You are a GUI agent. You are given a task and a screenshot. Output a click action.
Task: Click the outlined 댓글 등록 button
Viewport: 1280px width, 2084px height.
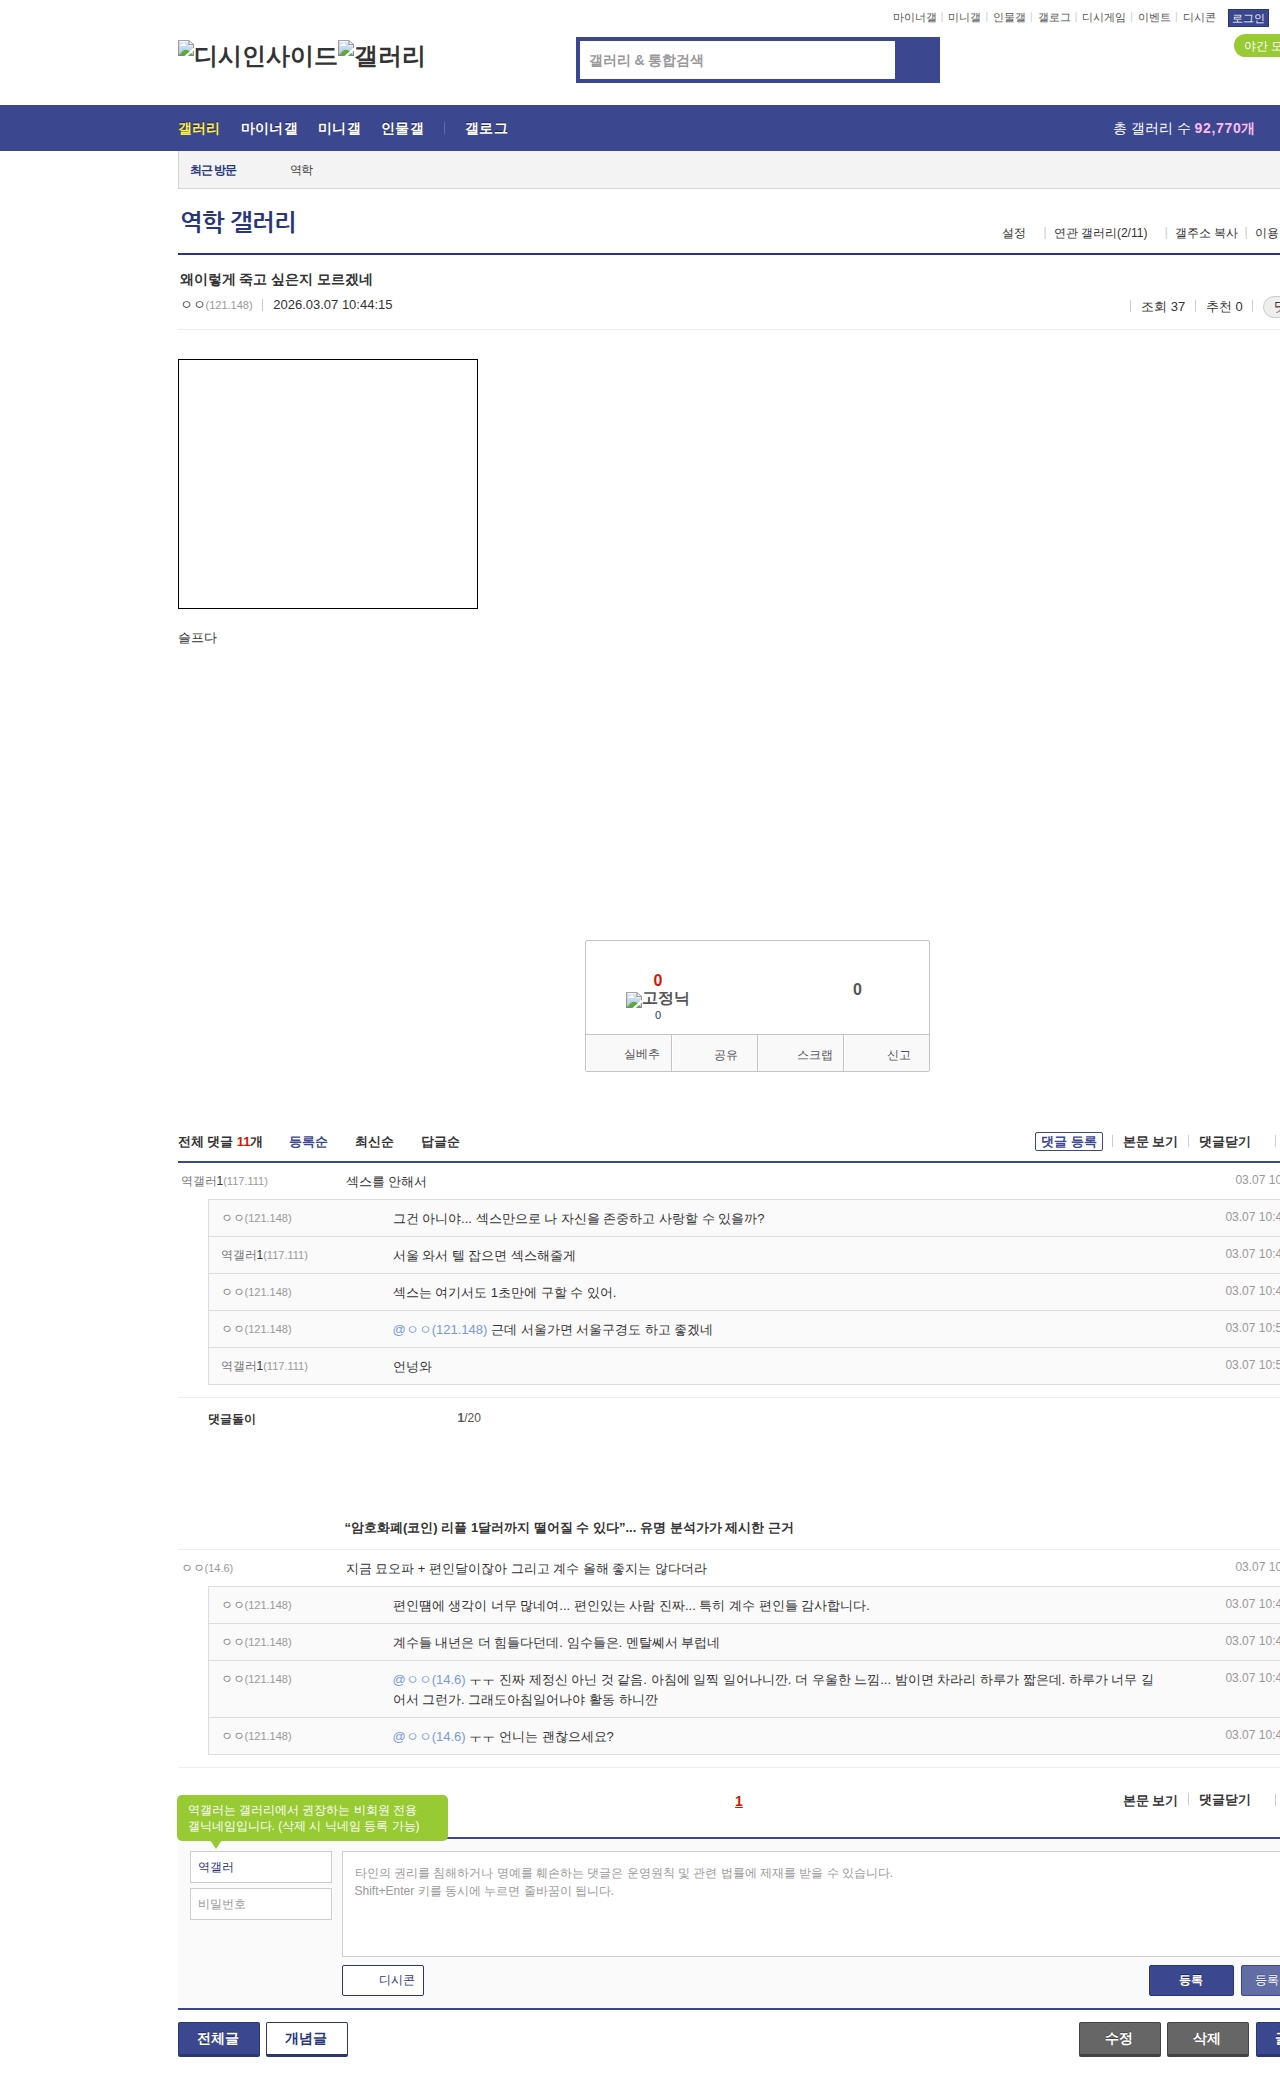tap(1068, 1141)
